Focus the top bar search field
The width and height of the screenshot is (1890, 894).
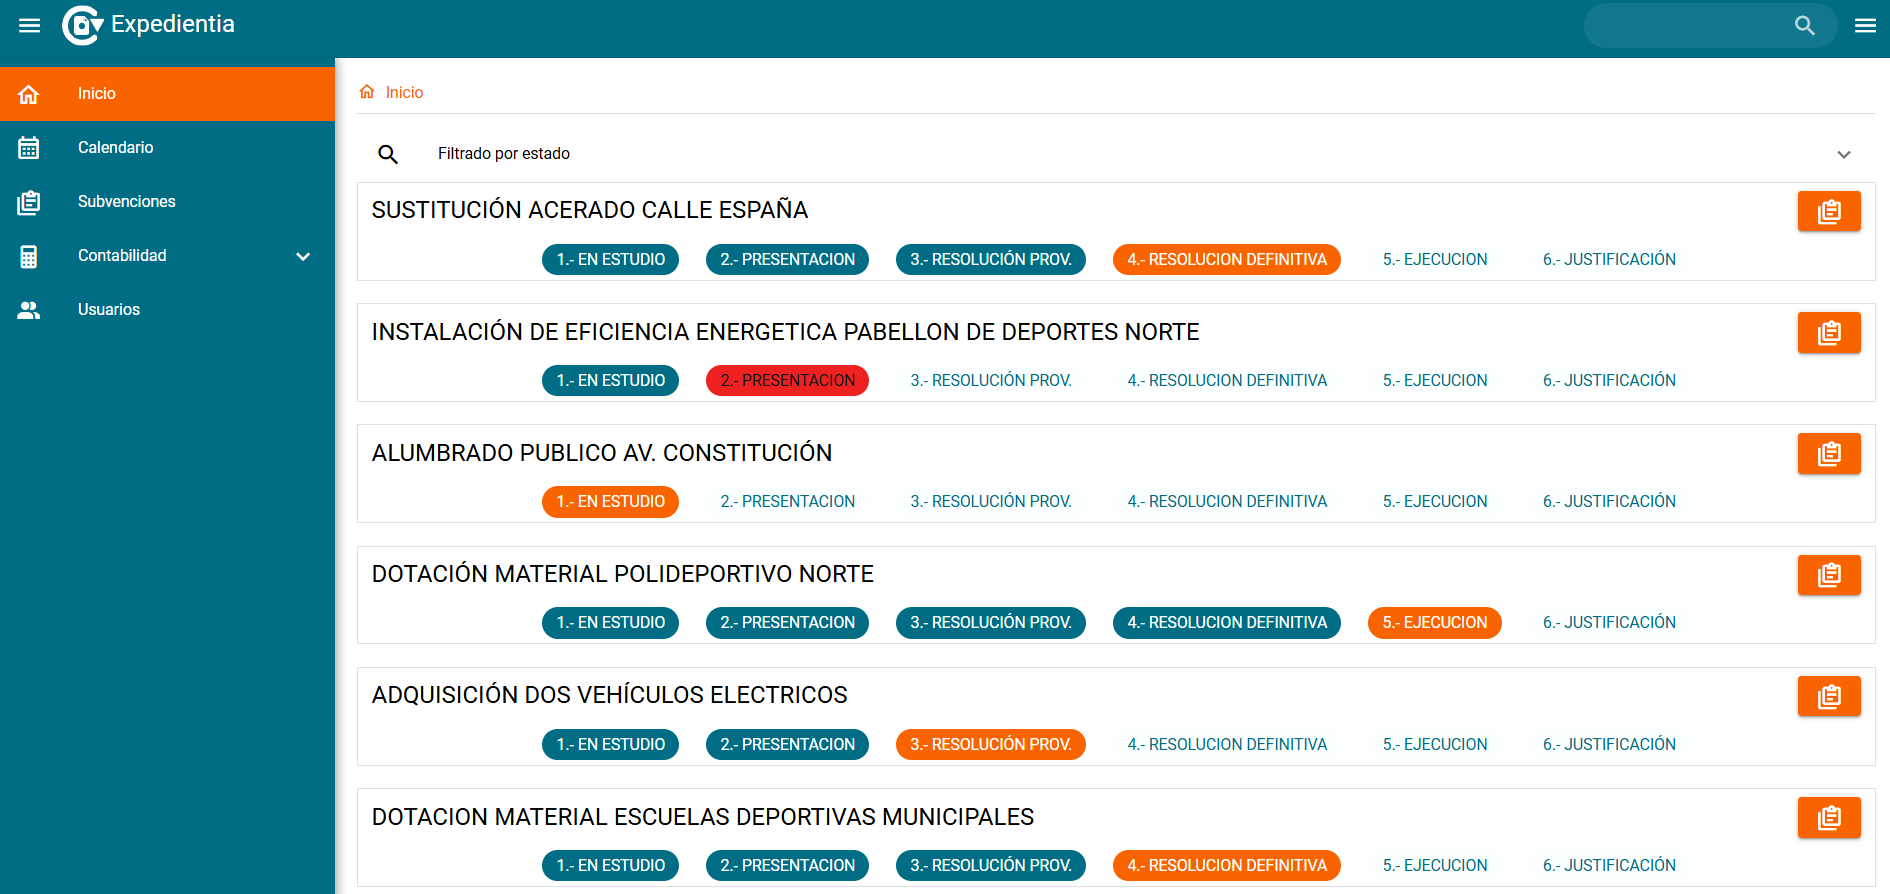tap(1690, 26)
